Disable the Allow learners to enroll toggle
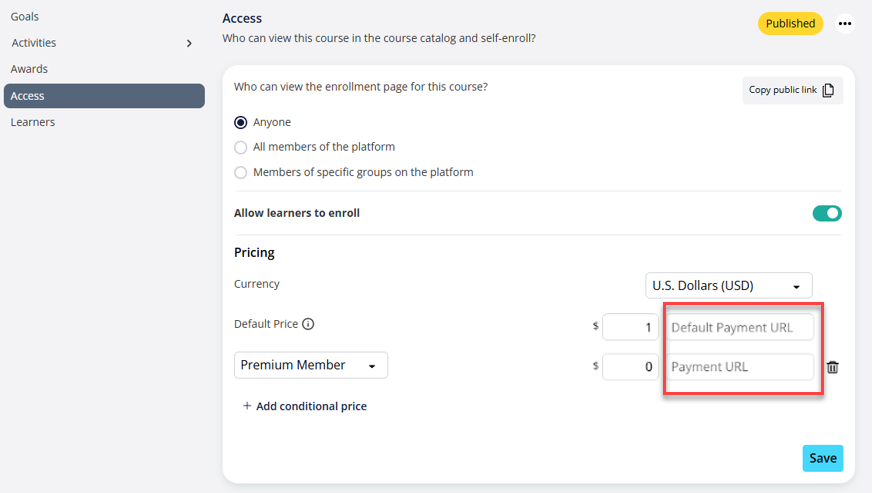The height and width of the screenshot is (493, 876). click(827, 213)
